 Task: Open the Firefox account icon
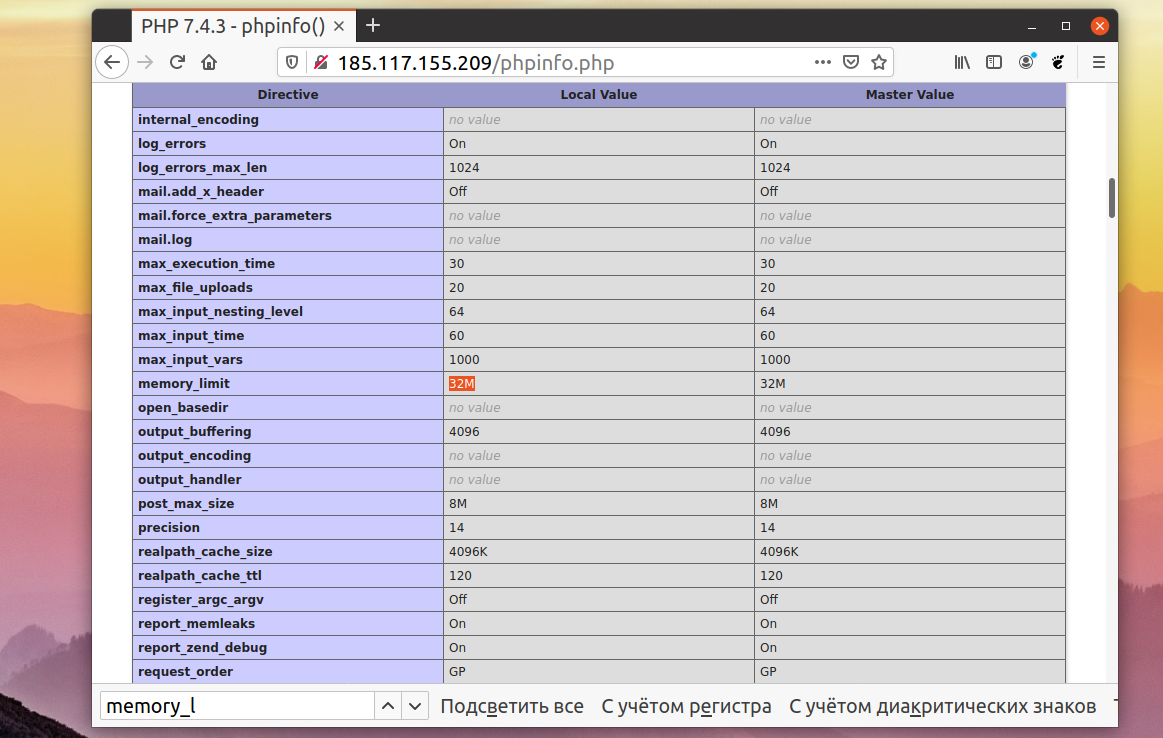click(1026, 62)
